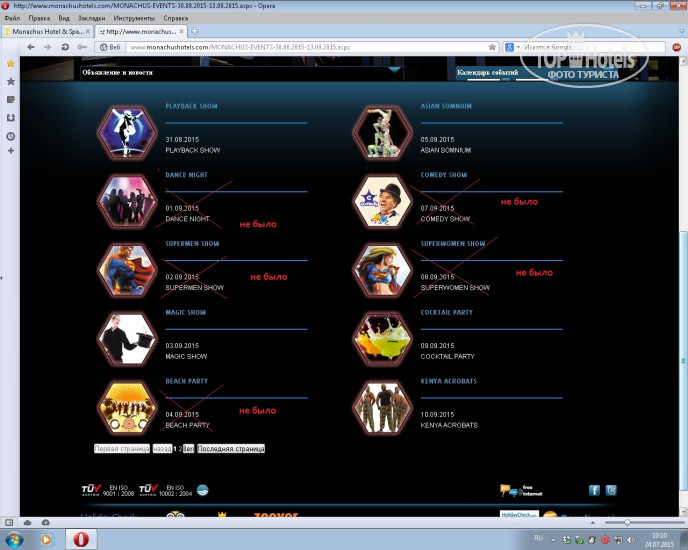Click the Magic Show magician thumbnail
Screen dimensions: 688x550
click(x=127, y=339)
